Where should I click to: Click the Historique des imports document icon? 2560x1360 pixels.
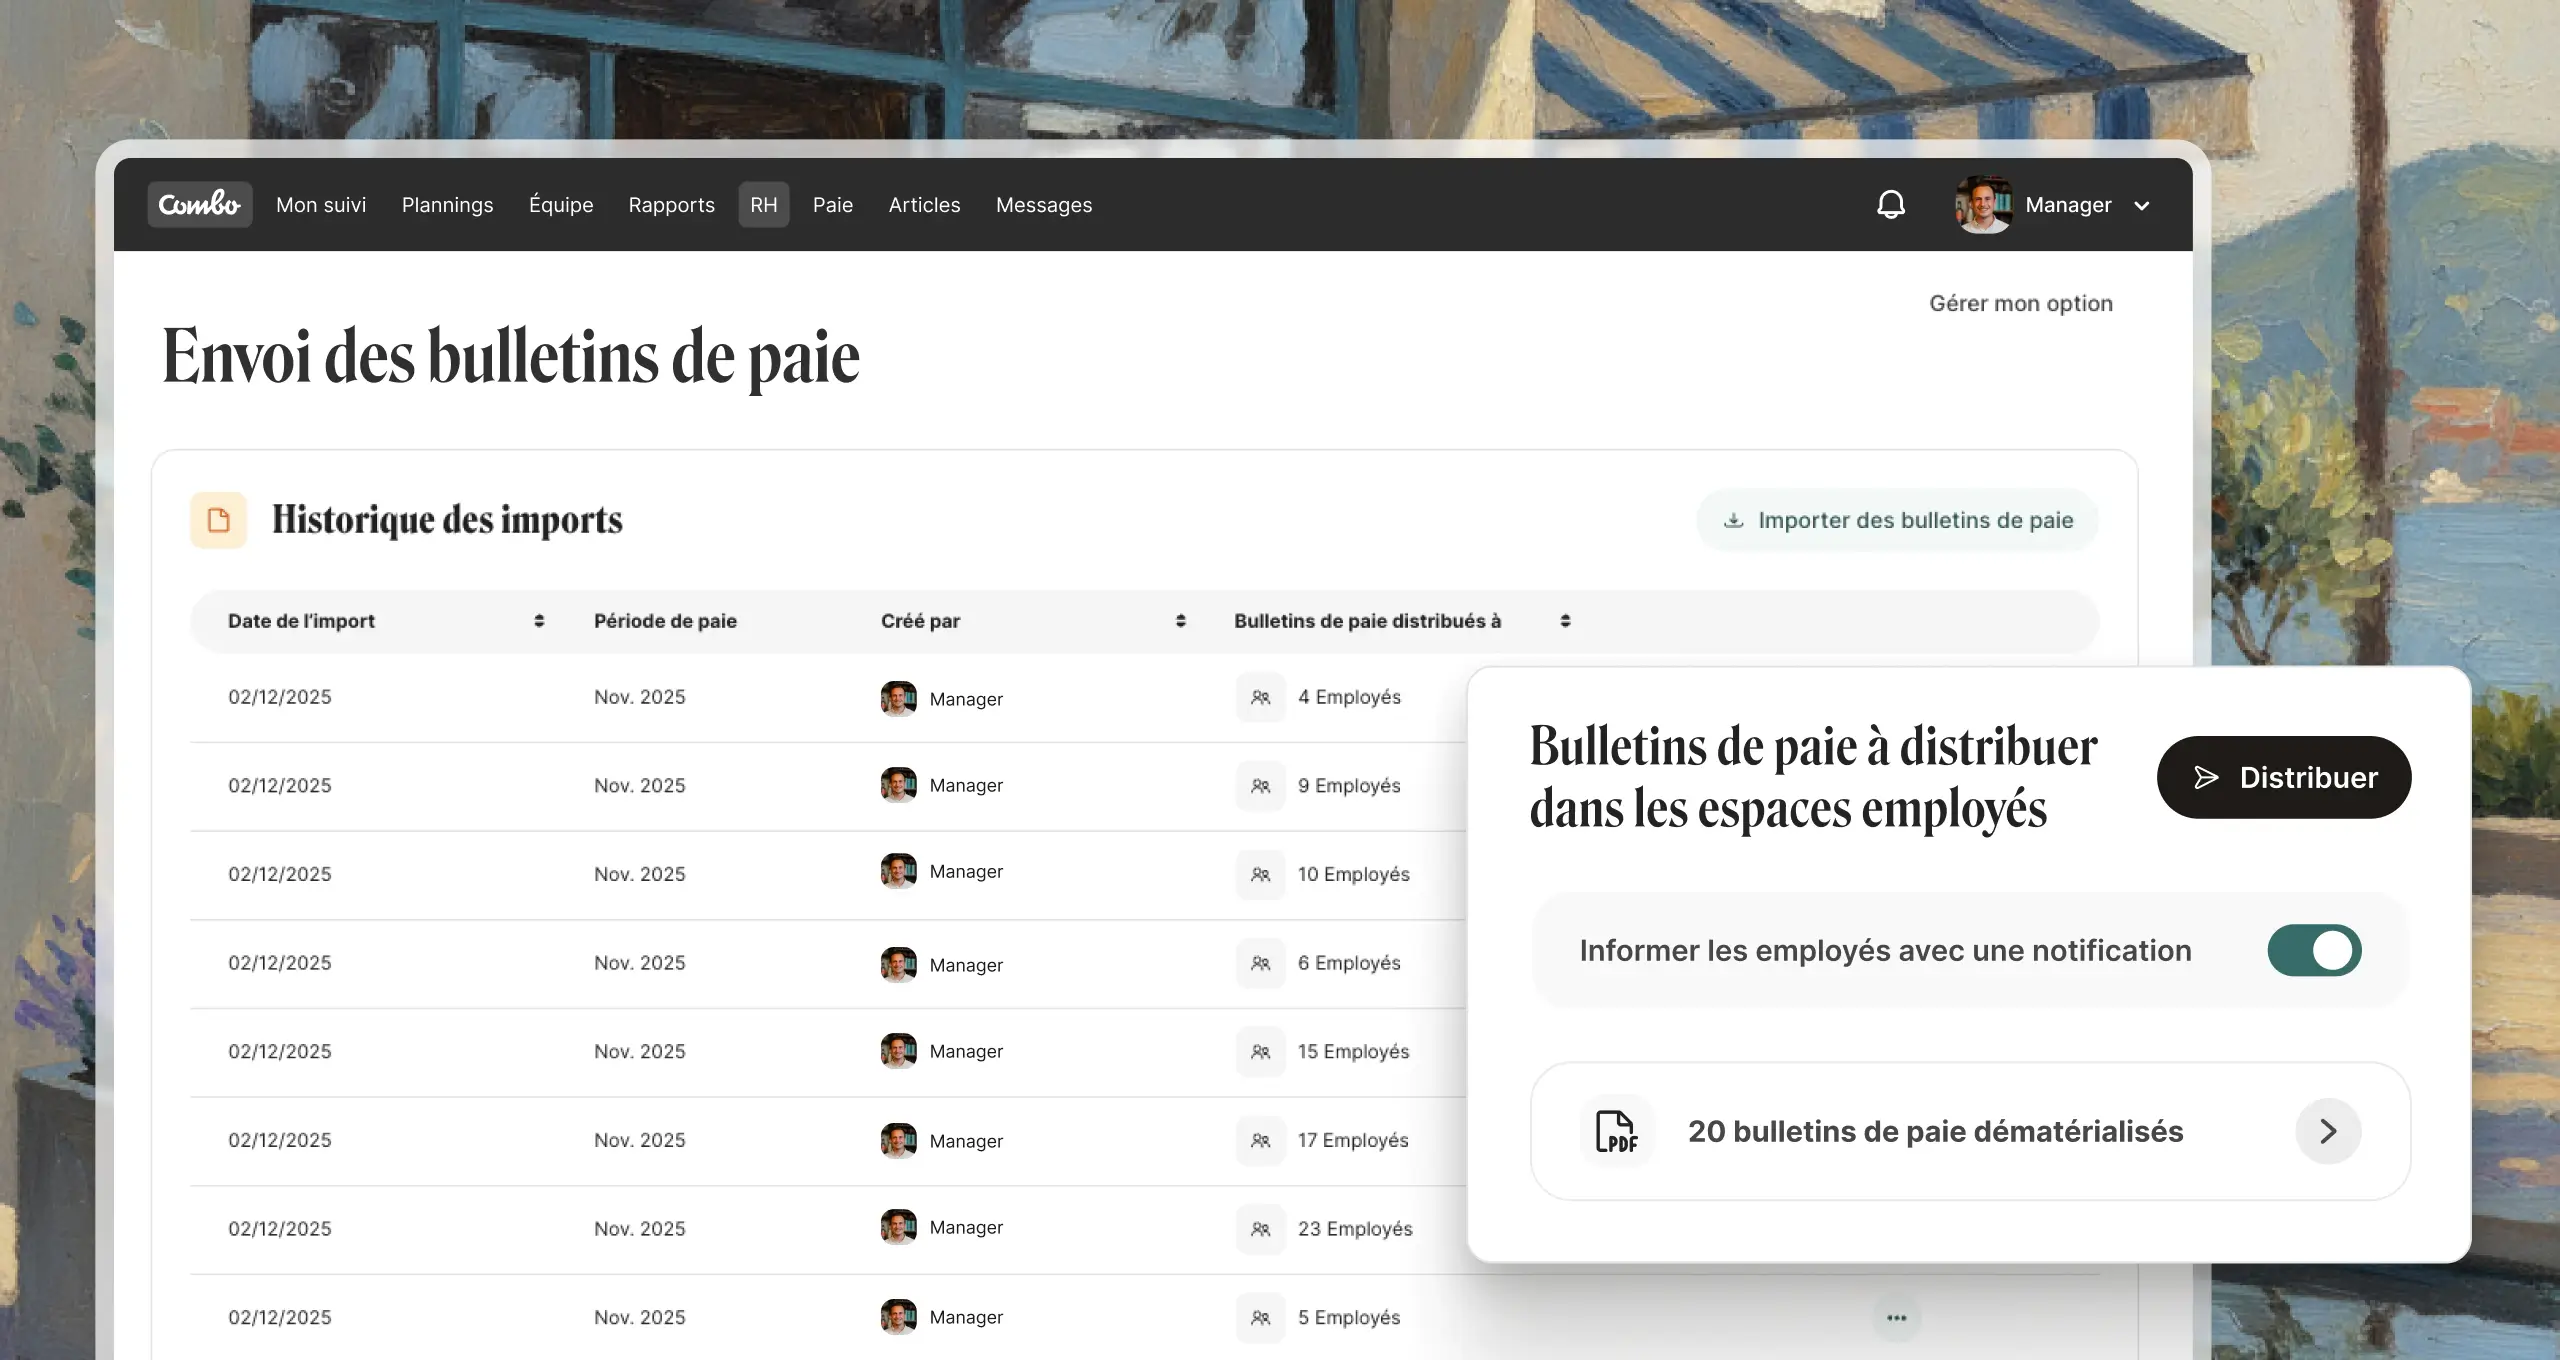pos(219,520)
